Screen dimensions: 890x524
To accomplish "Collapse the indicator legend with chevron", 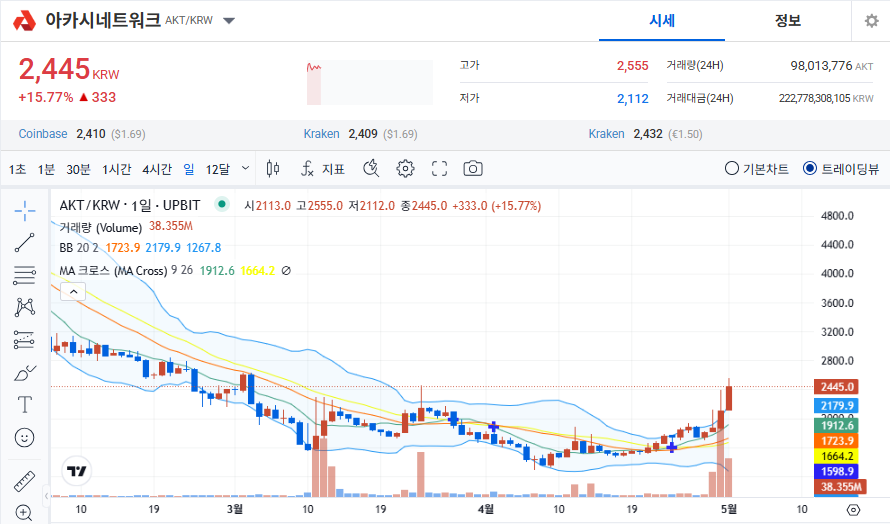I will tap(73, 291).
